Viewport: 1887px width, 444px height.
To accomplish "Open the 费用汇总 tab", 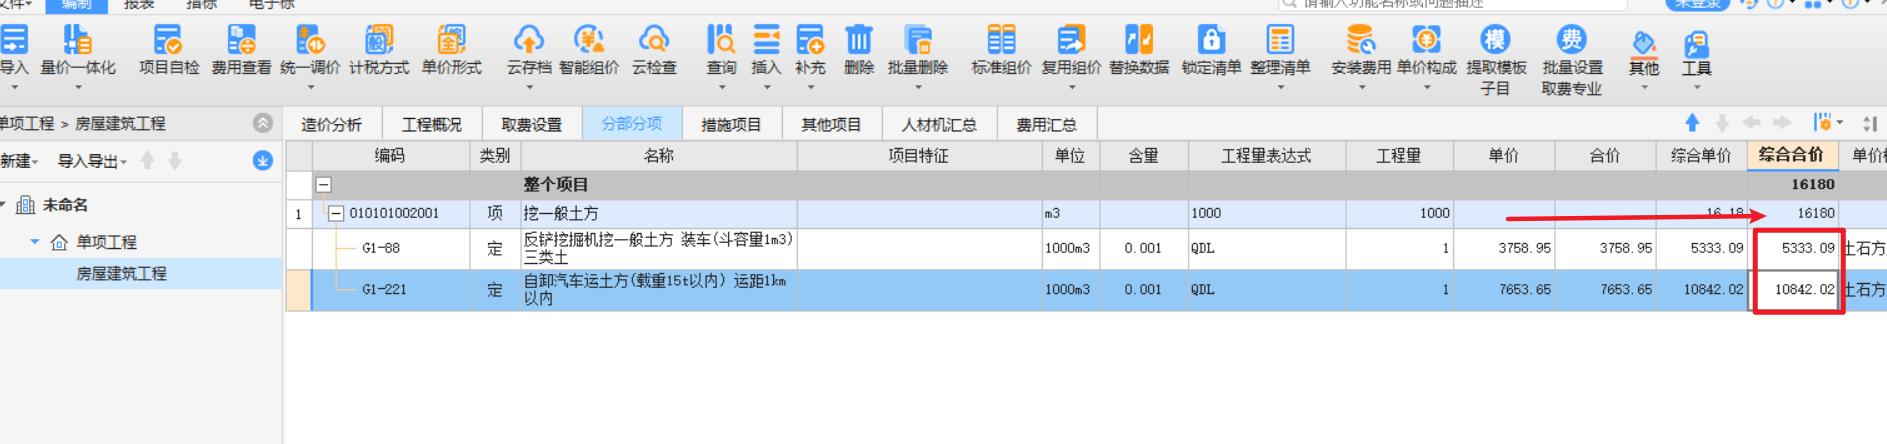I will point(1046,124).
